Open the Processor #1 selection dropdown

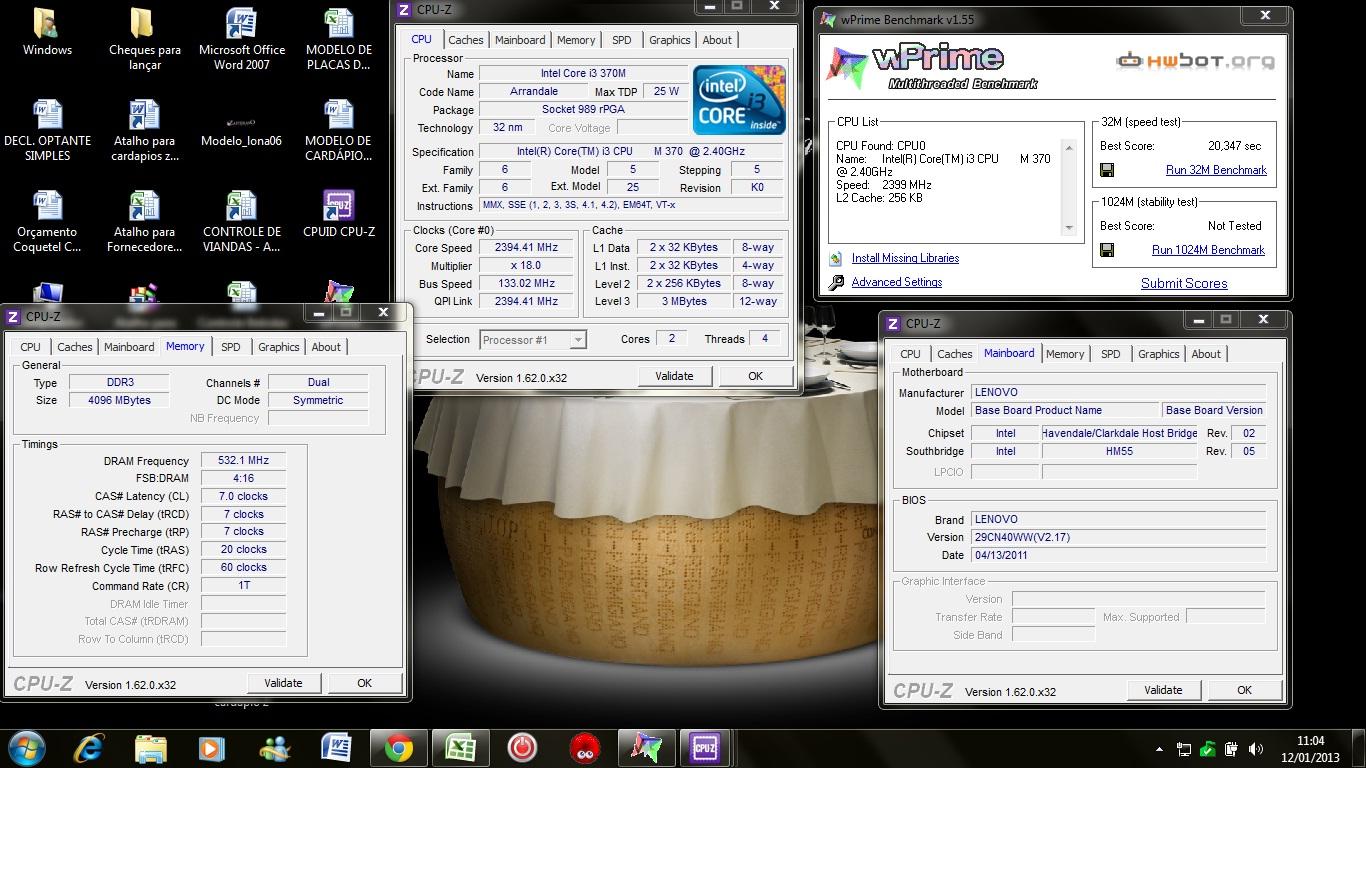533,340
